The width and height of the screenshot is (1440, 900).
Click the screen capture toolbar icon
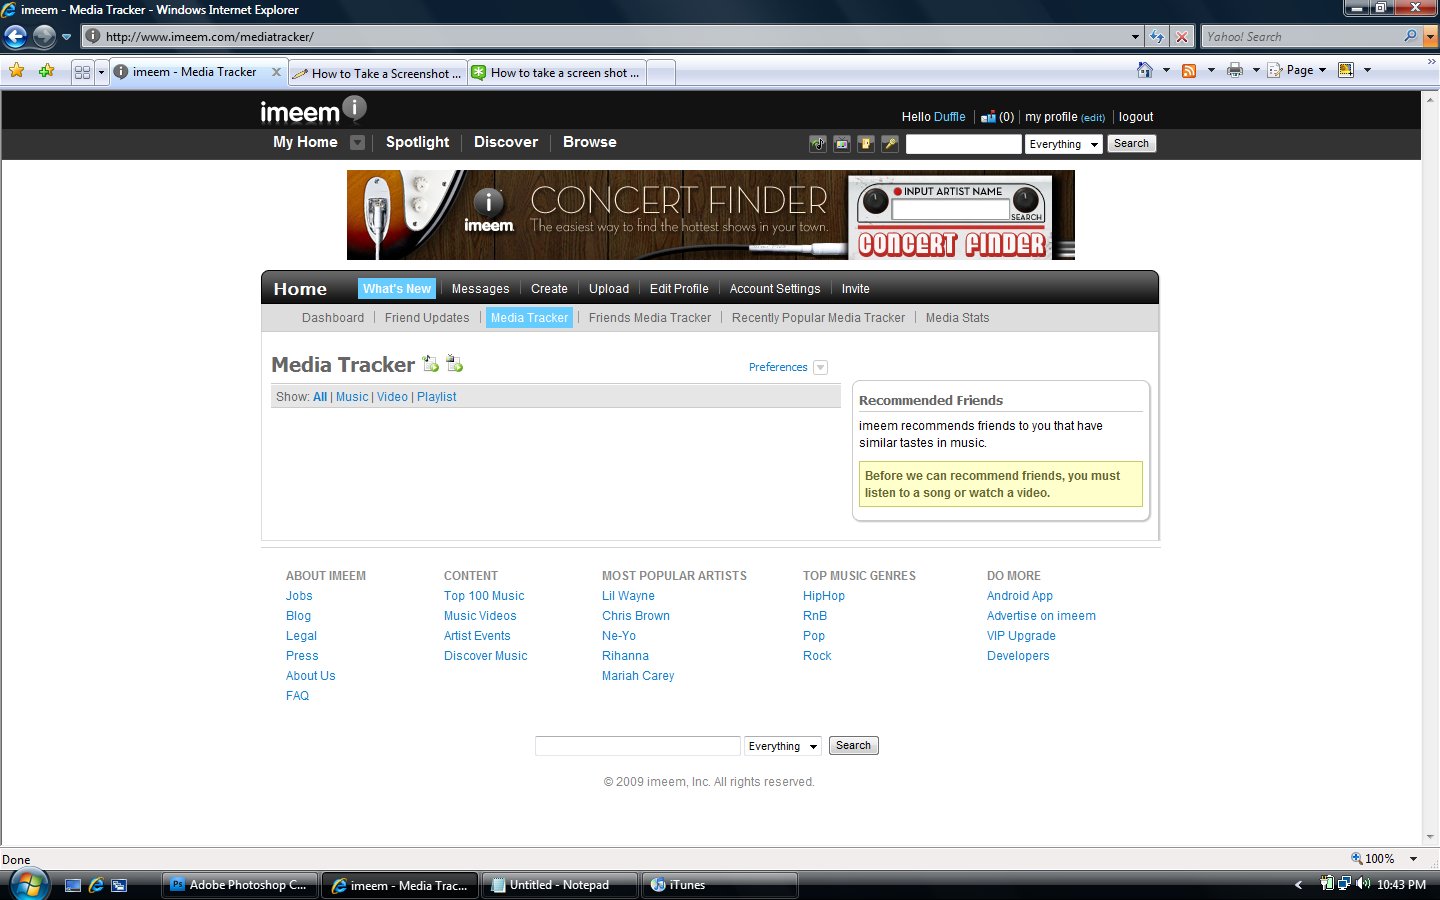(x=1346, y=70)
